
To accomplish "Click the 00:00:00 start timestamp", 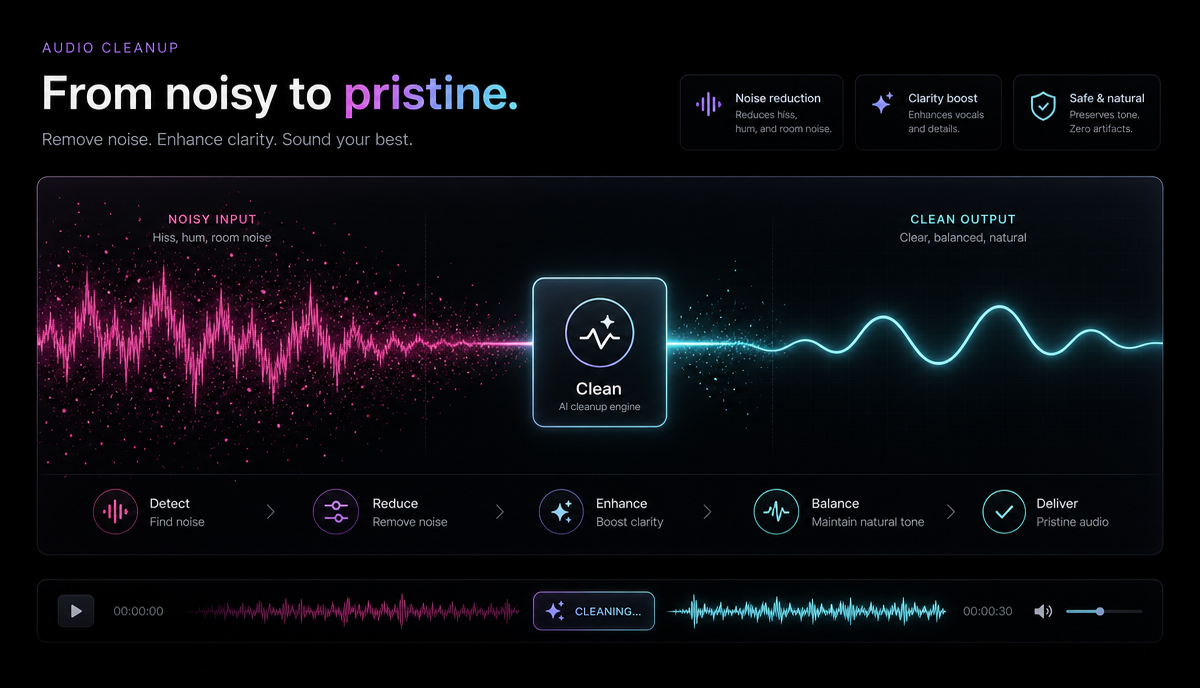I will (x=138, y=611).
